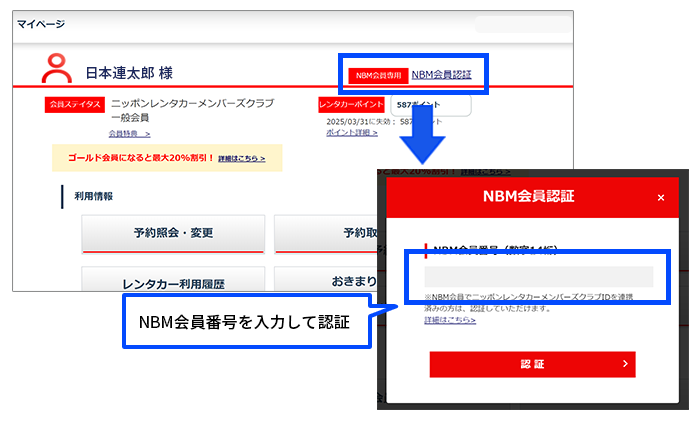Click the arrow on the 認証 button
This screenshot has height=430, width=700.
pos(625,364)
